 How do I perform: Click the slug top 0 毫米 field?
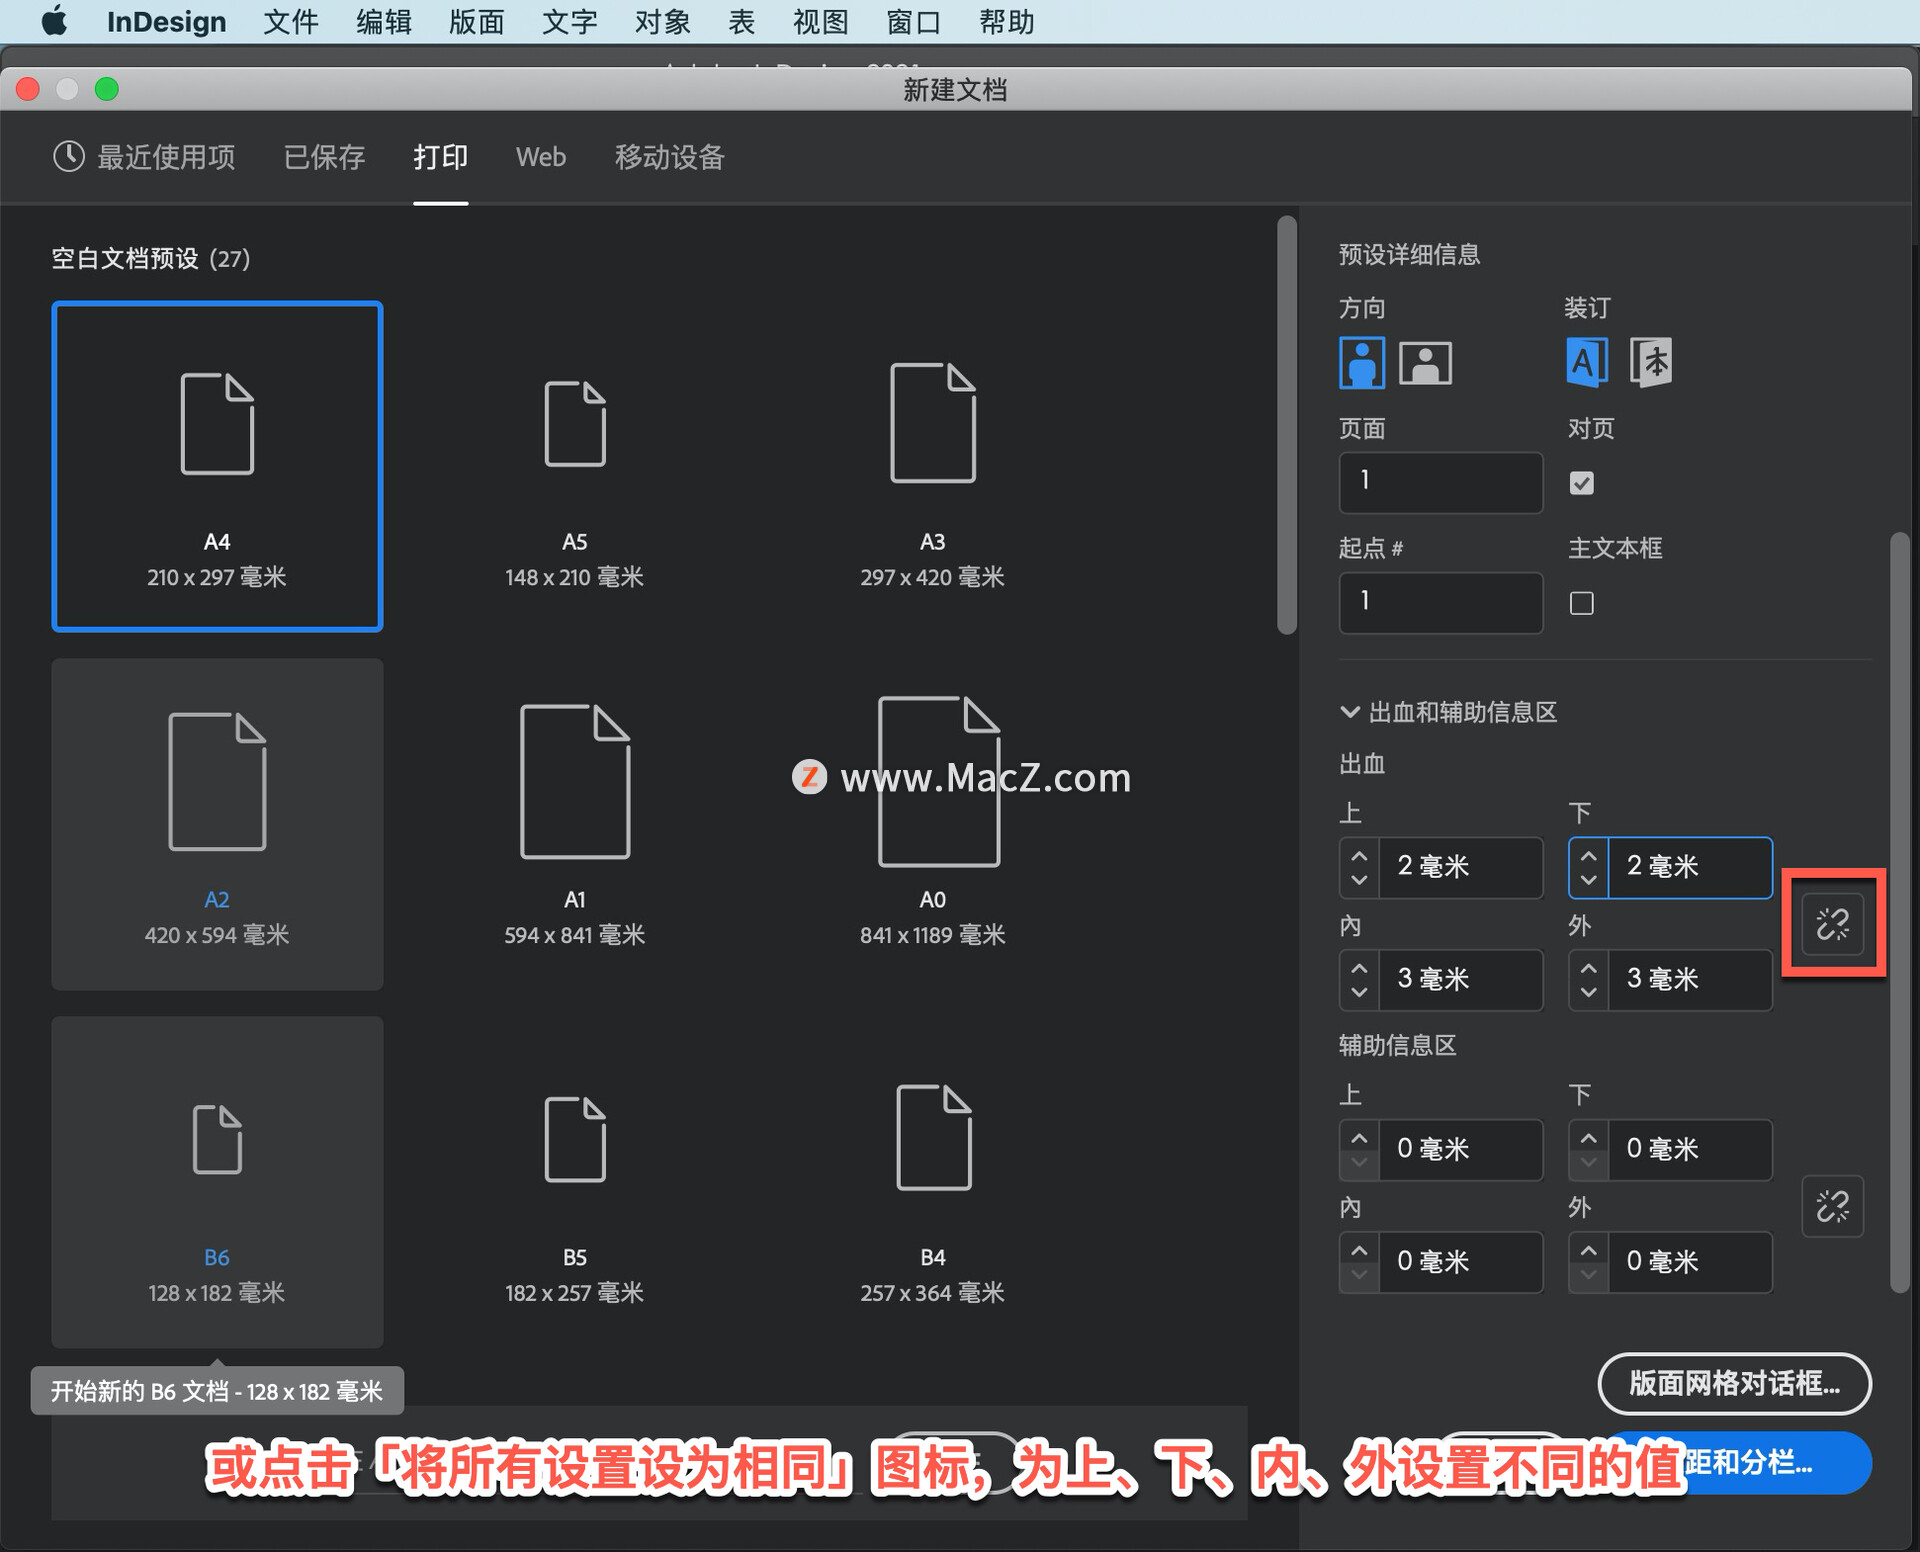(x=1460, y=1149)
